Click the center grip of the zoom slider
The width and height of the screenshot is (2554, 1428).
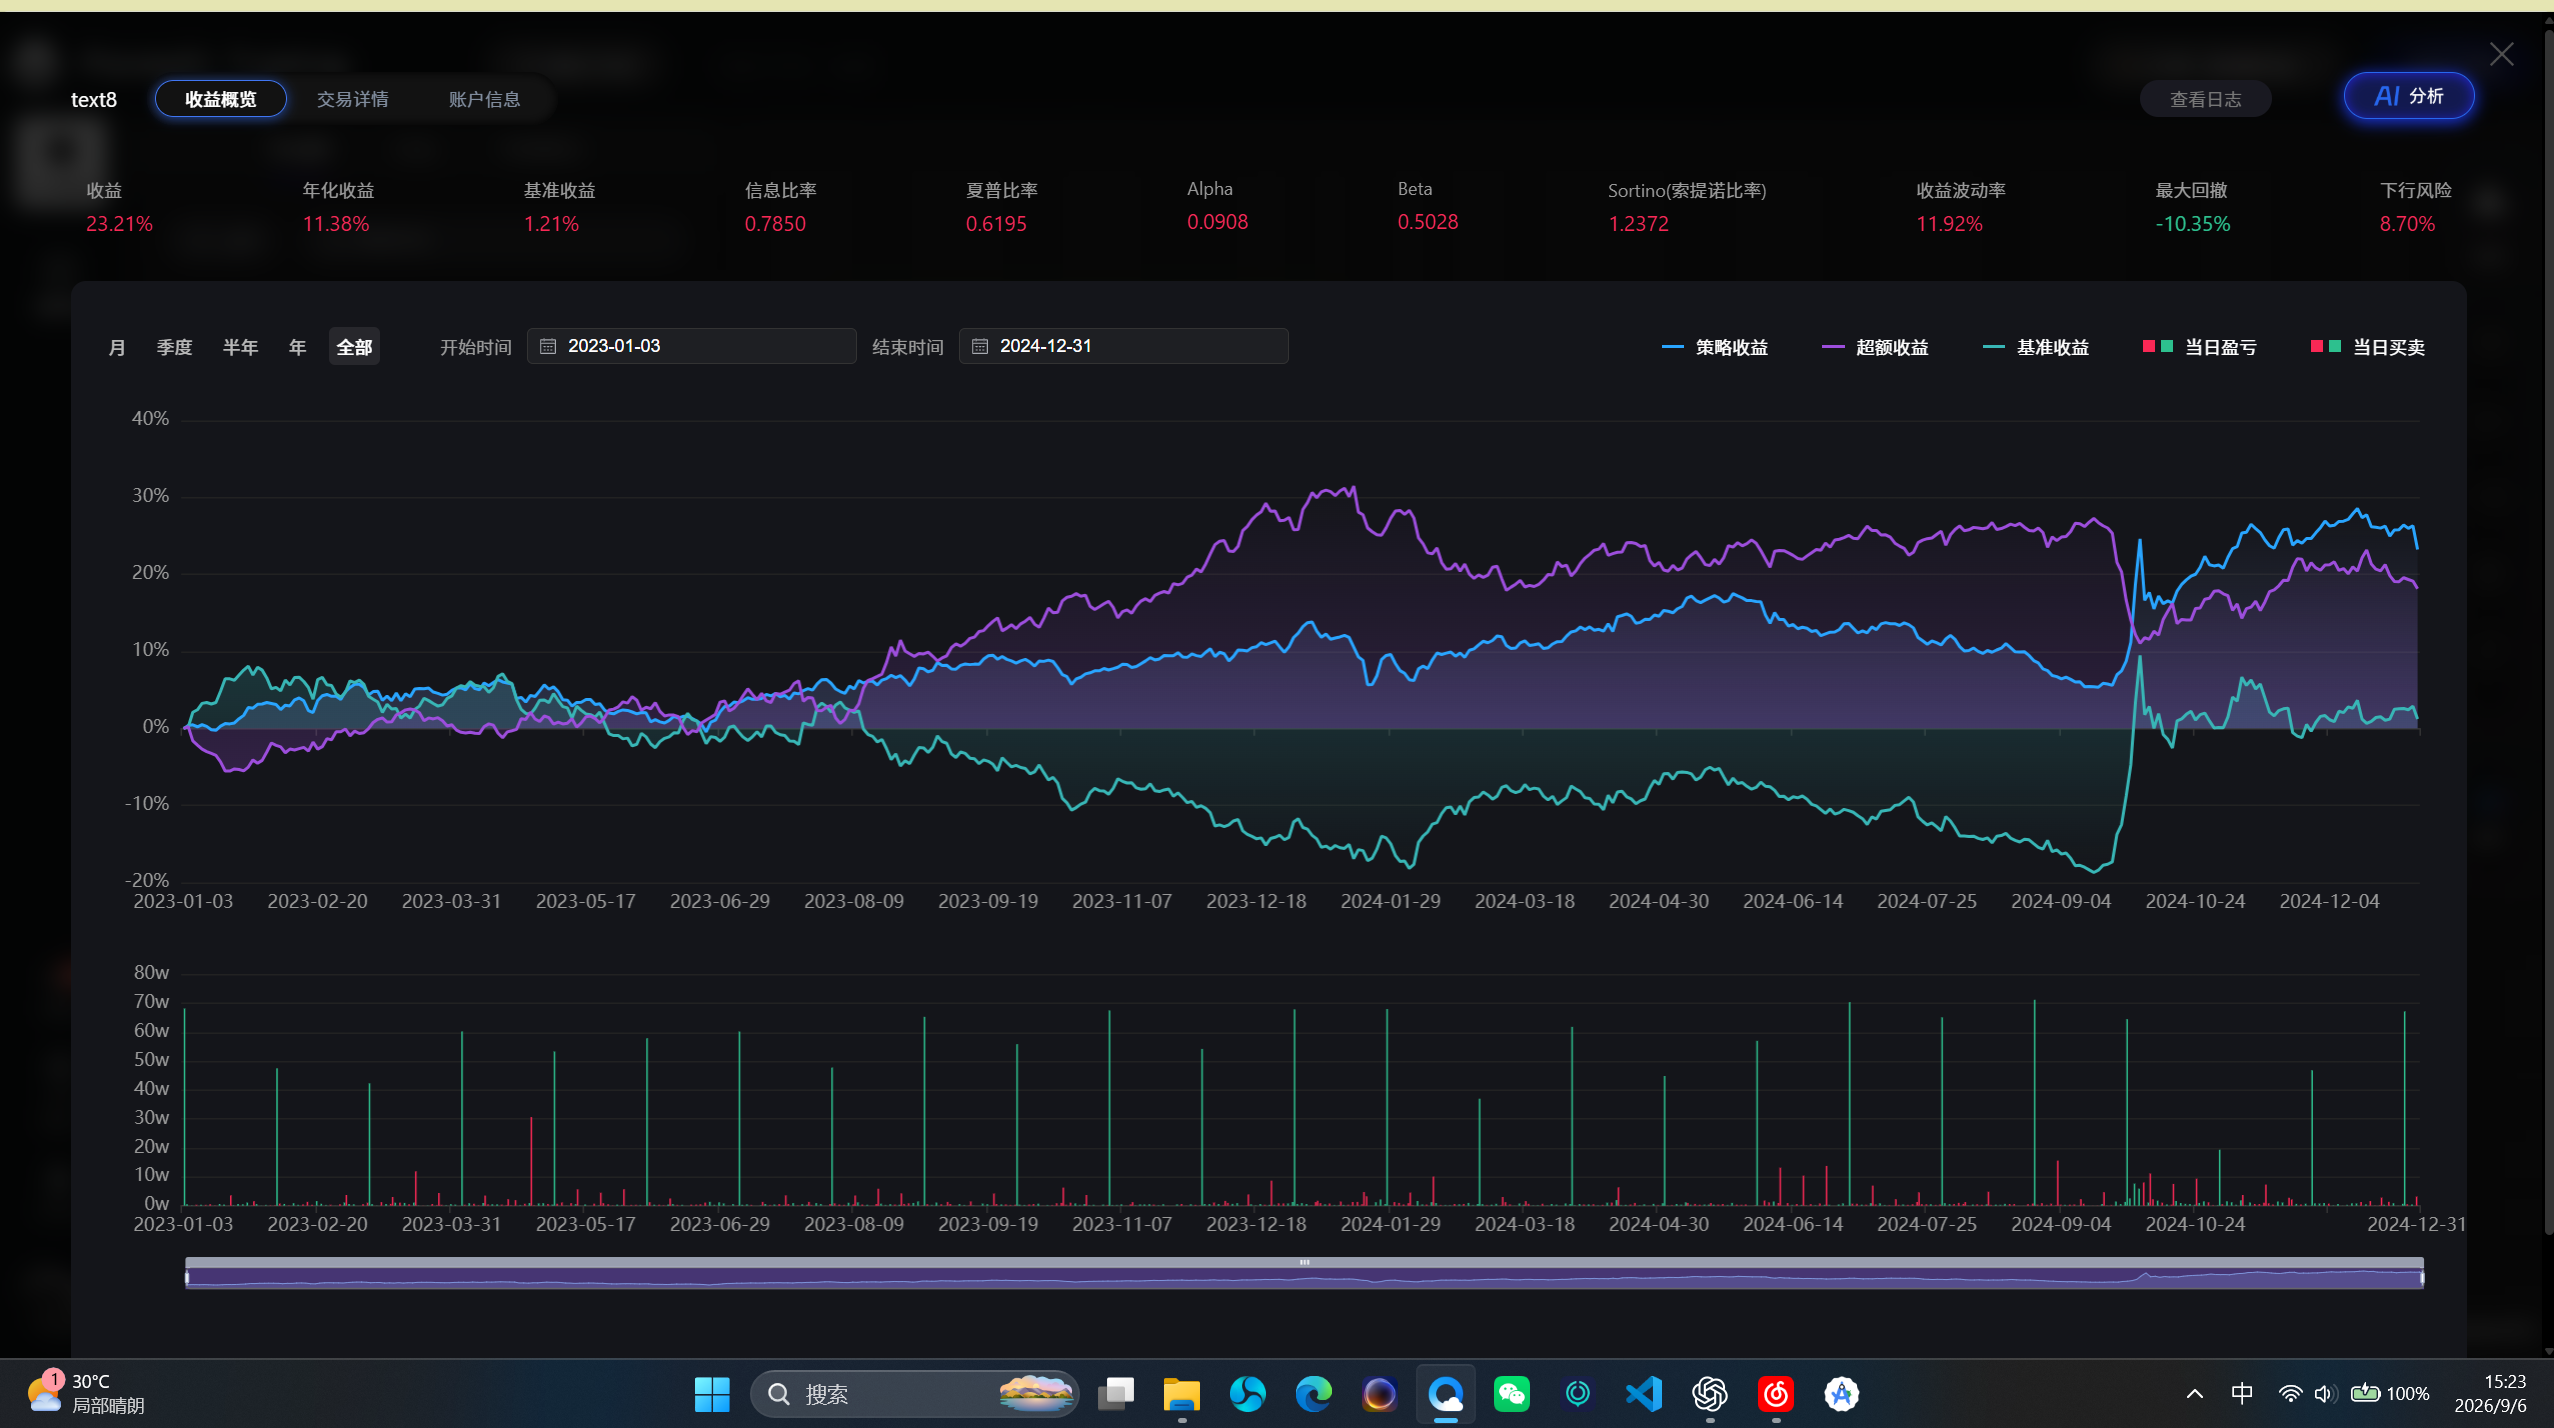(1304, 1262)
